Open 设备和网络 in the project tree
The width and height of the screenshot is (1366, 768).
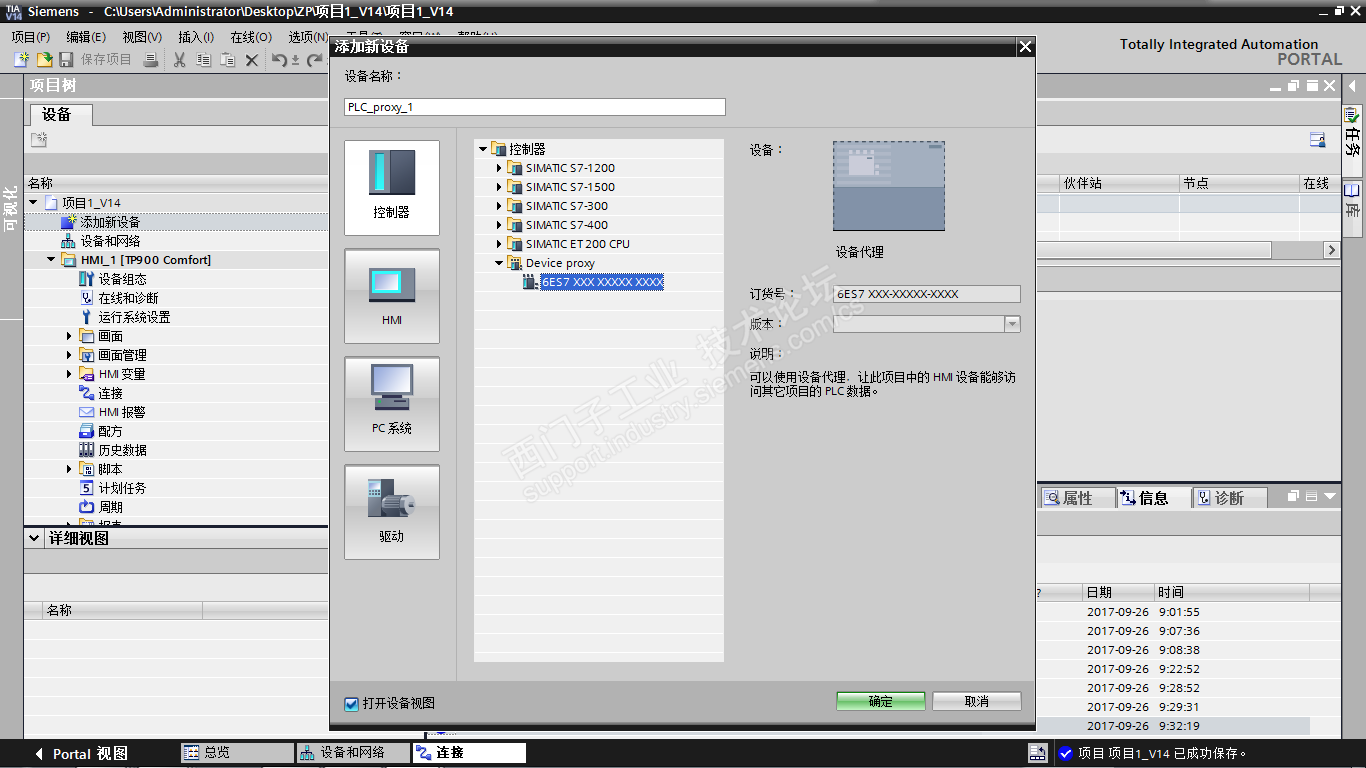(x=110, y=241)
